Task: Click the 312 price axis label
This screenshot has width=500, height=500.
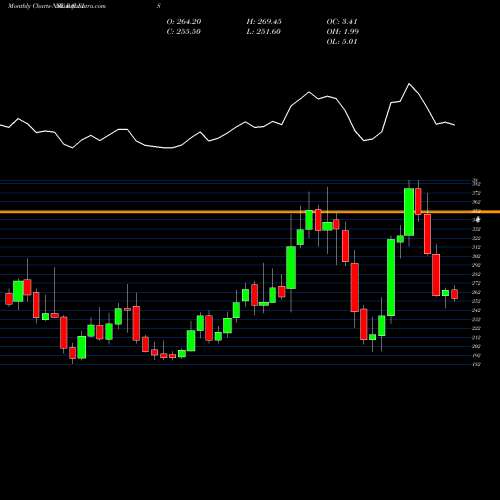Action: pyautogui.click(x=477, y=247)
